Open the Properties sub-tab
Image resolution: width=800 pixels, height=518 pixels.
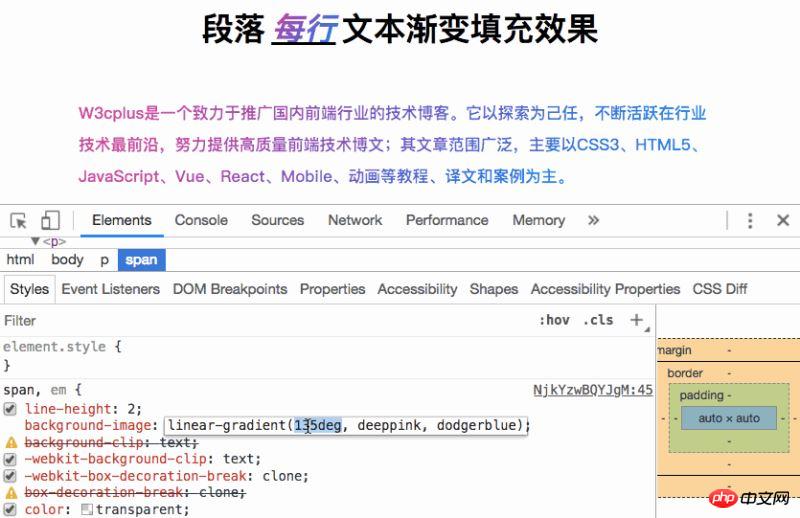[x=332, y=289]
